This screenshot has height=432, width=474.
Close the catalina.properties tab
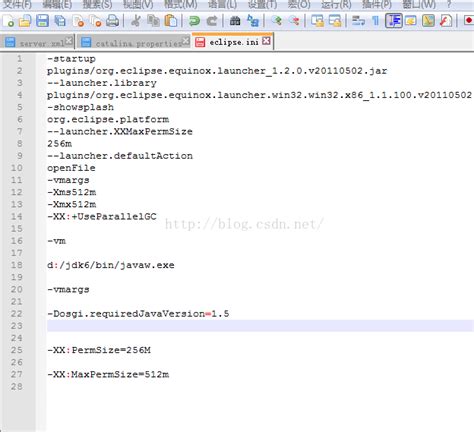click(185, 41)
